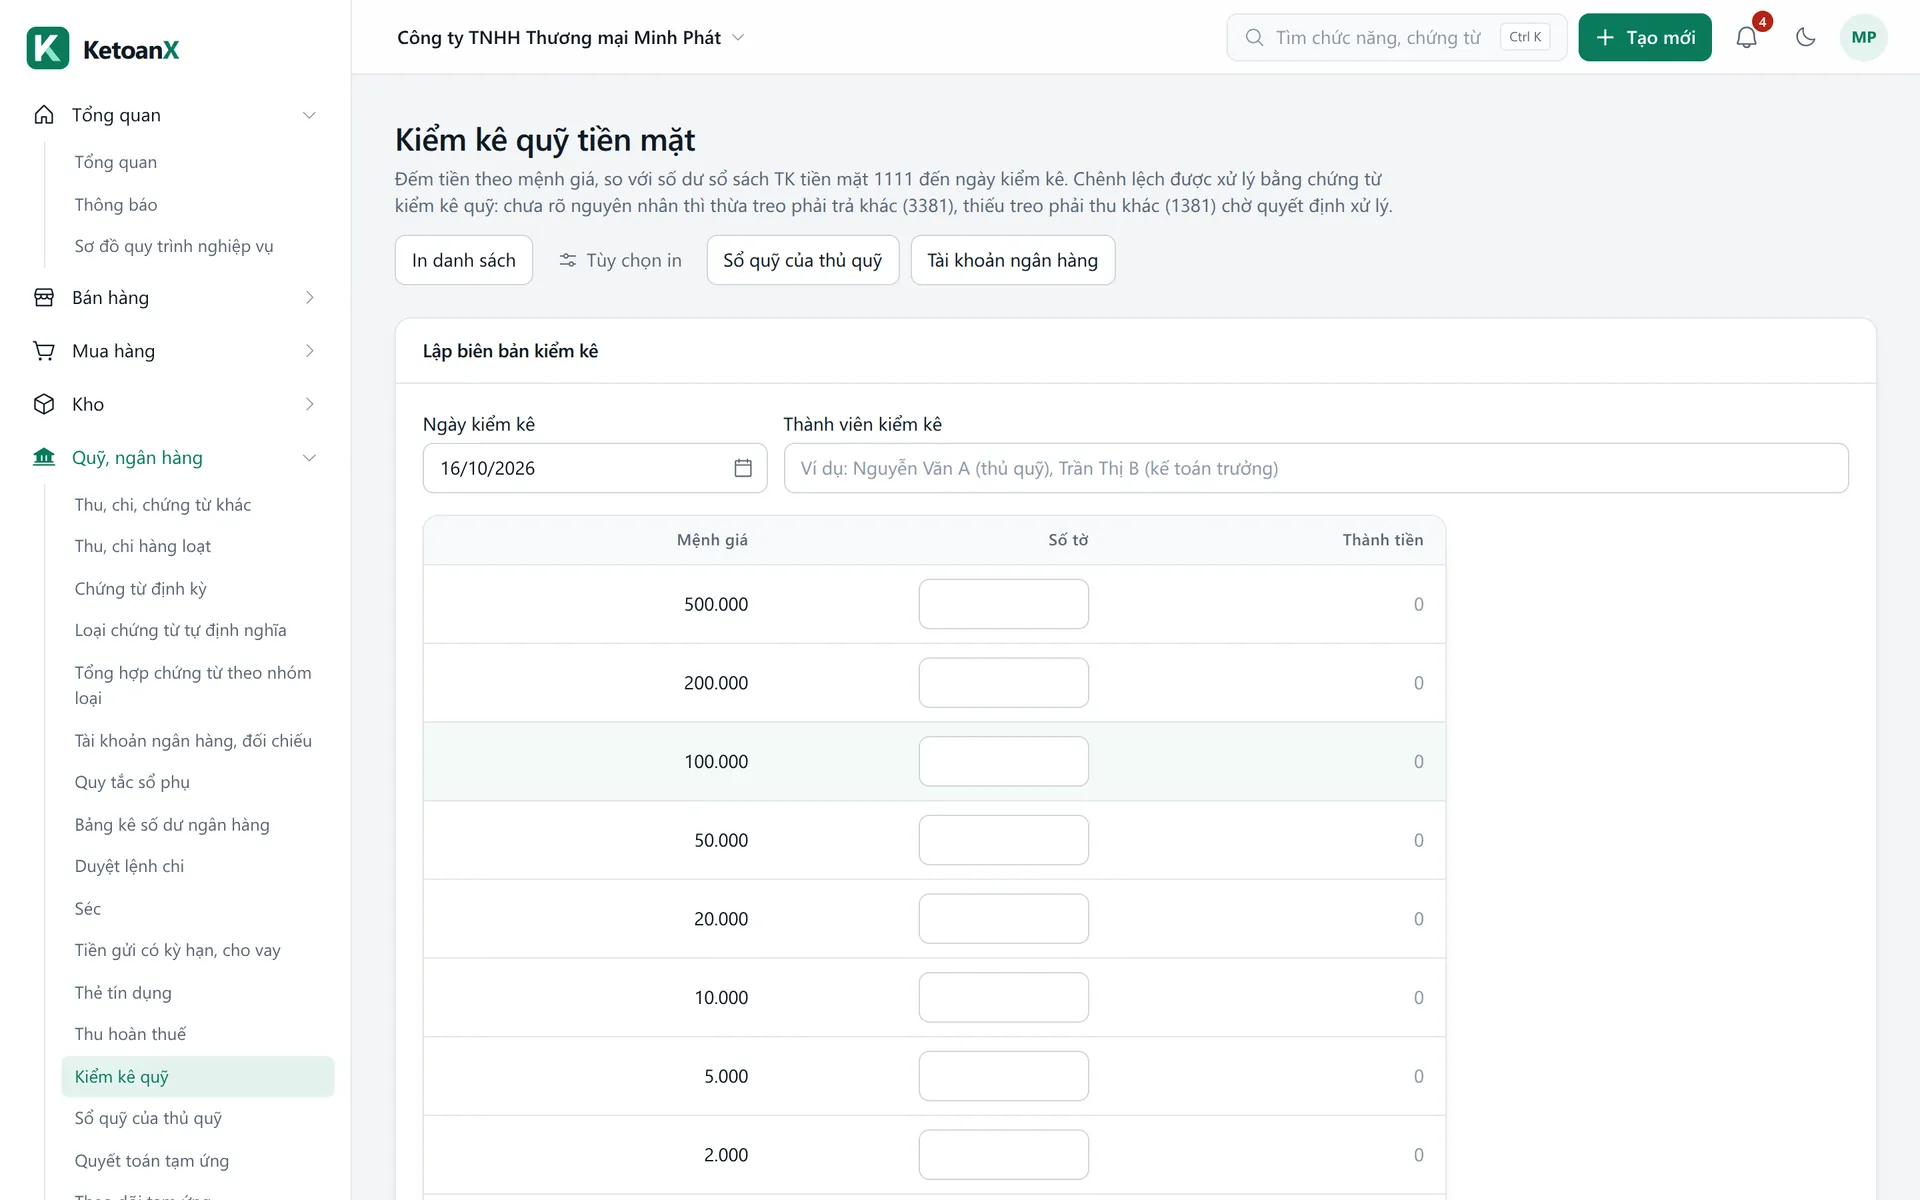Click the Số tờ field for 100.000
Screen dimensions: 1920x1200
[x=1004, y=762]
